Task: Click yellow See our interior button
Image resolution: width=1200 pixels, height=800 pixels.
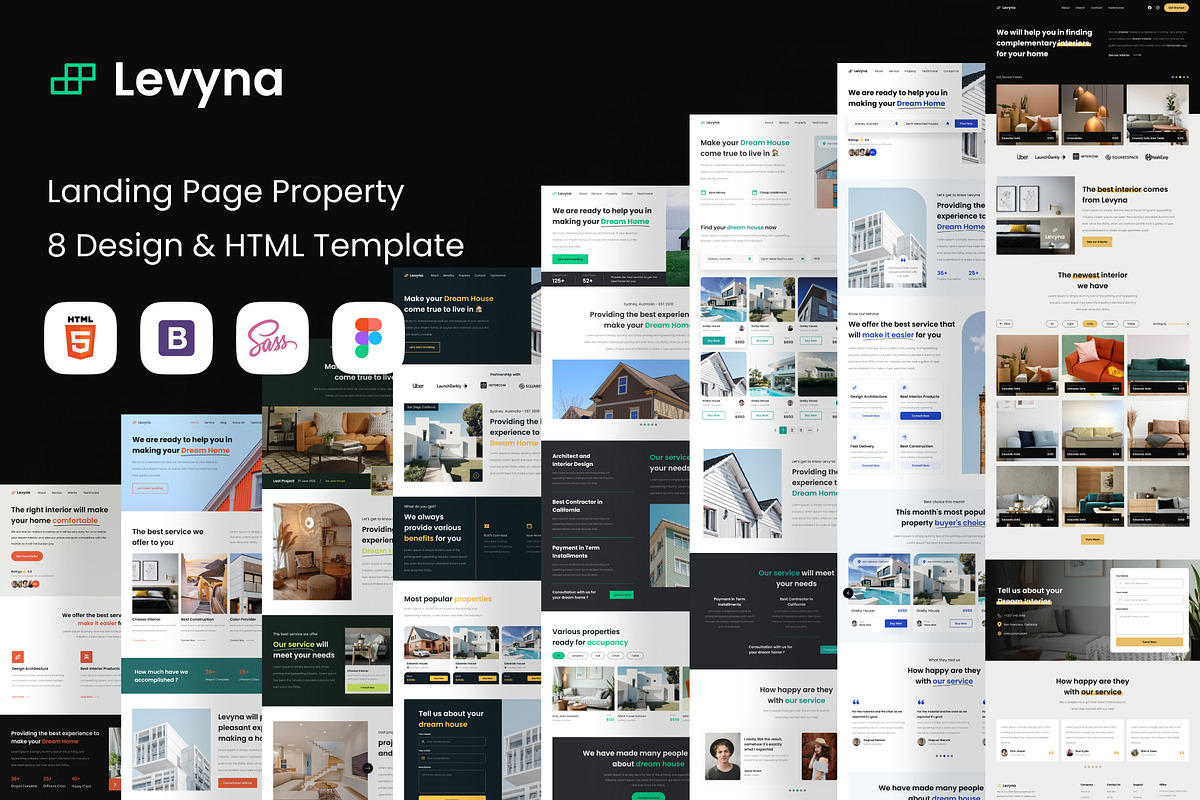Action: [1097, 242]
